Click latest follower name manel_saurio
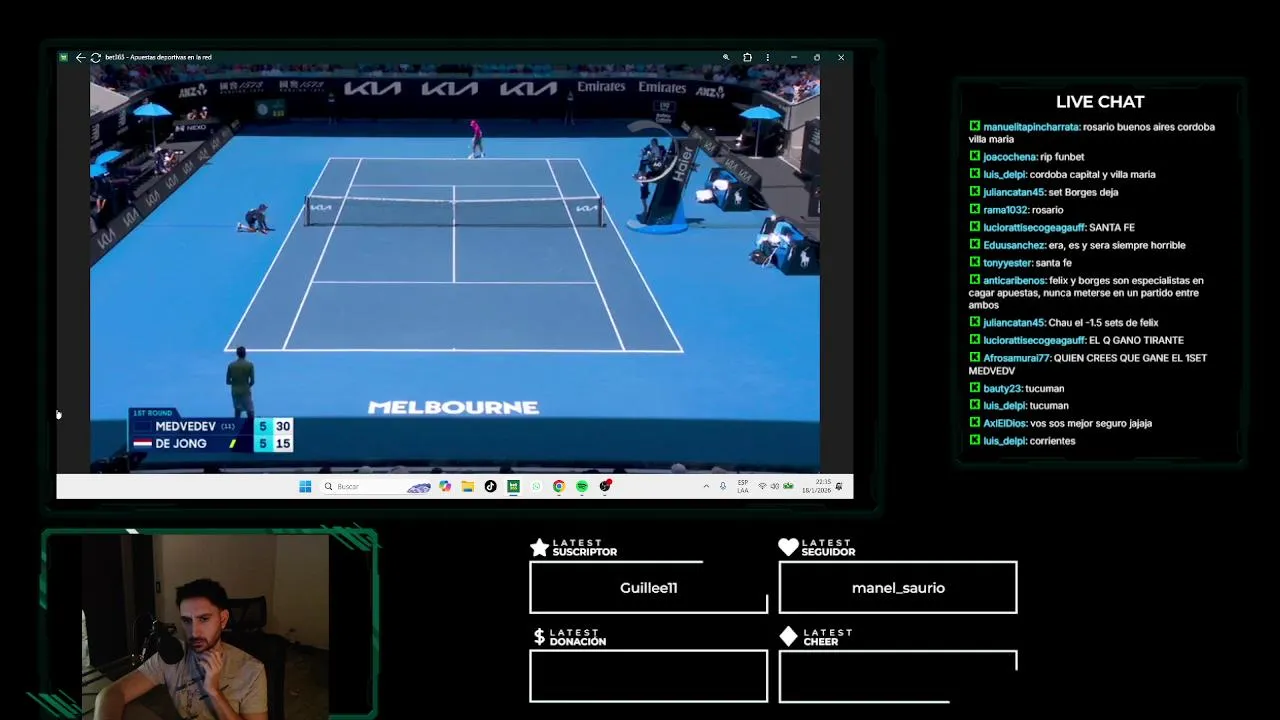The image size is (1280, 720). [898, 588]
